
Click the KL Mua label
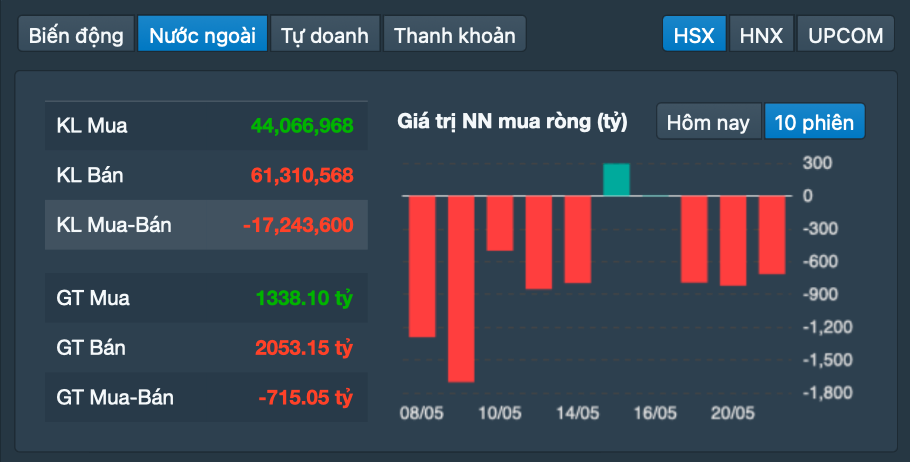point(92,125)
